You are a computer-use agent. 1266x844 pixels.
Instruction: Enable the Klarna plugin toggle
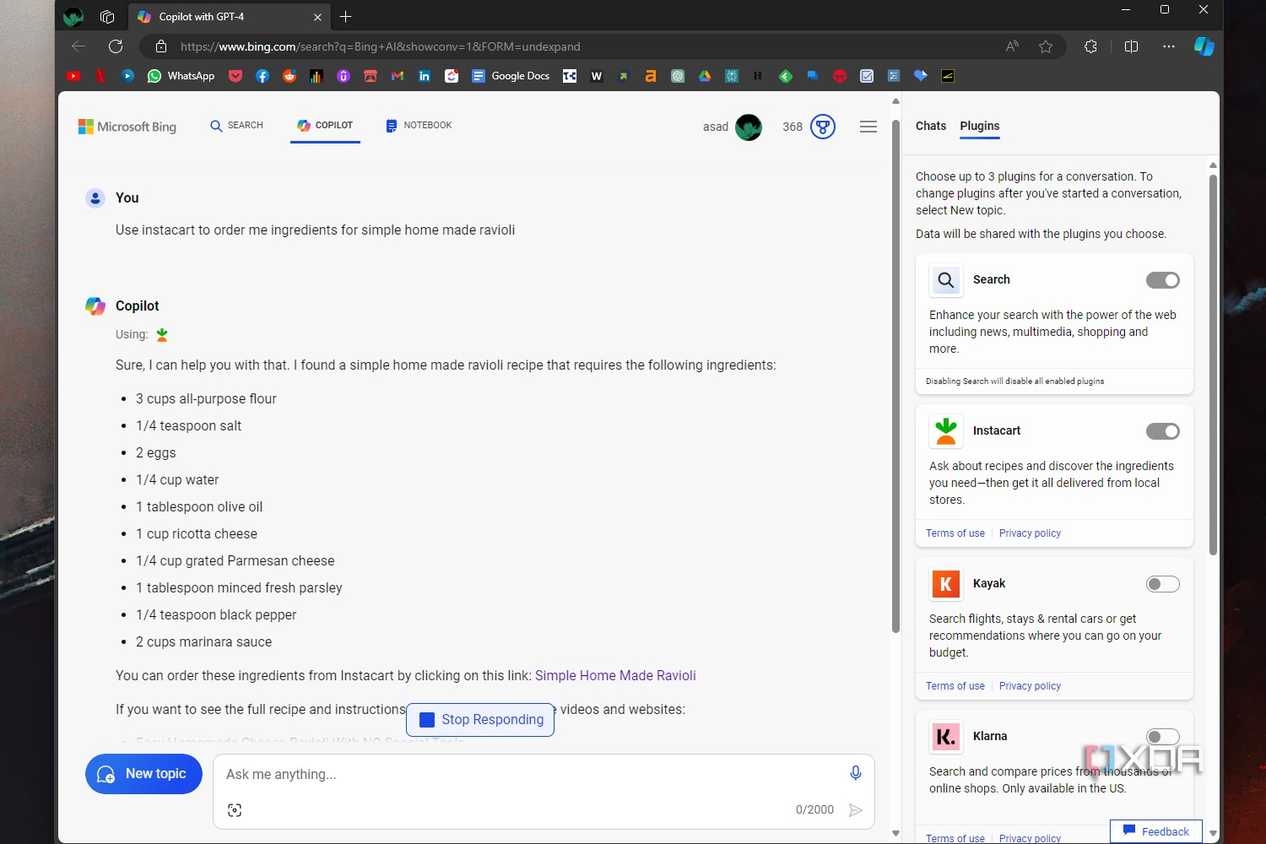pos(1163,737)
